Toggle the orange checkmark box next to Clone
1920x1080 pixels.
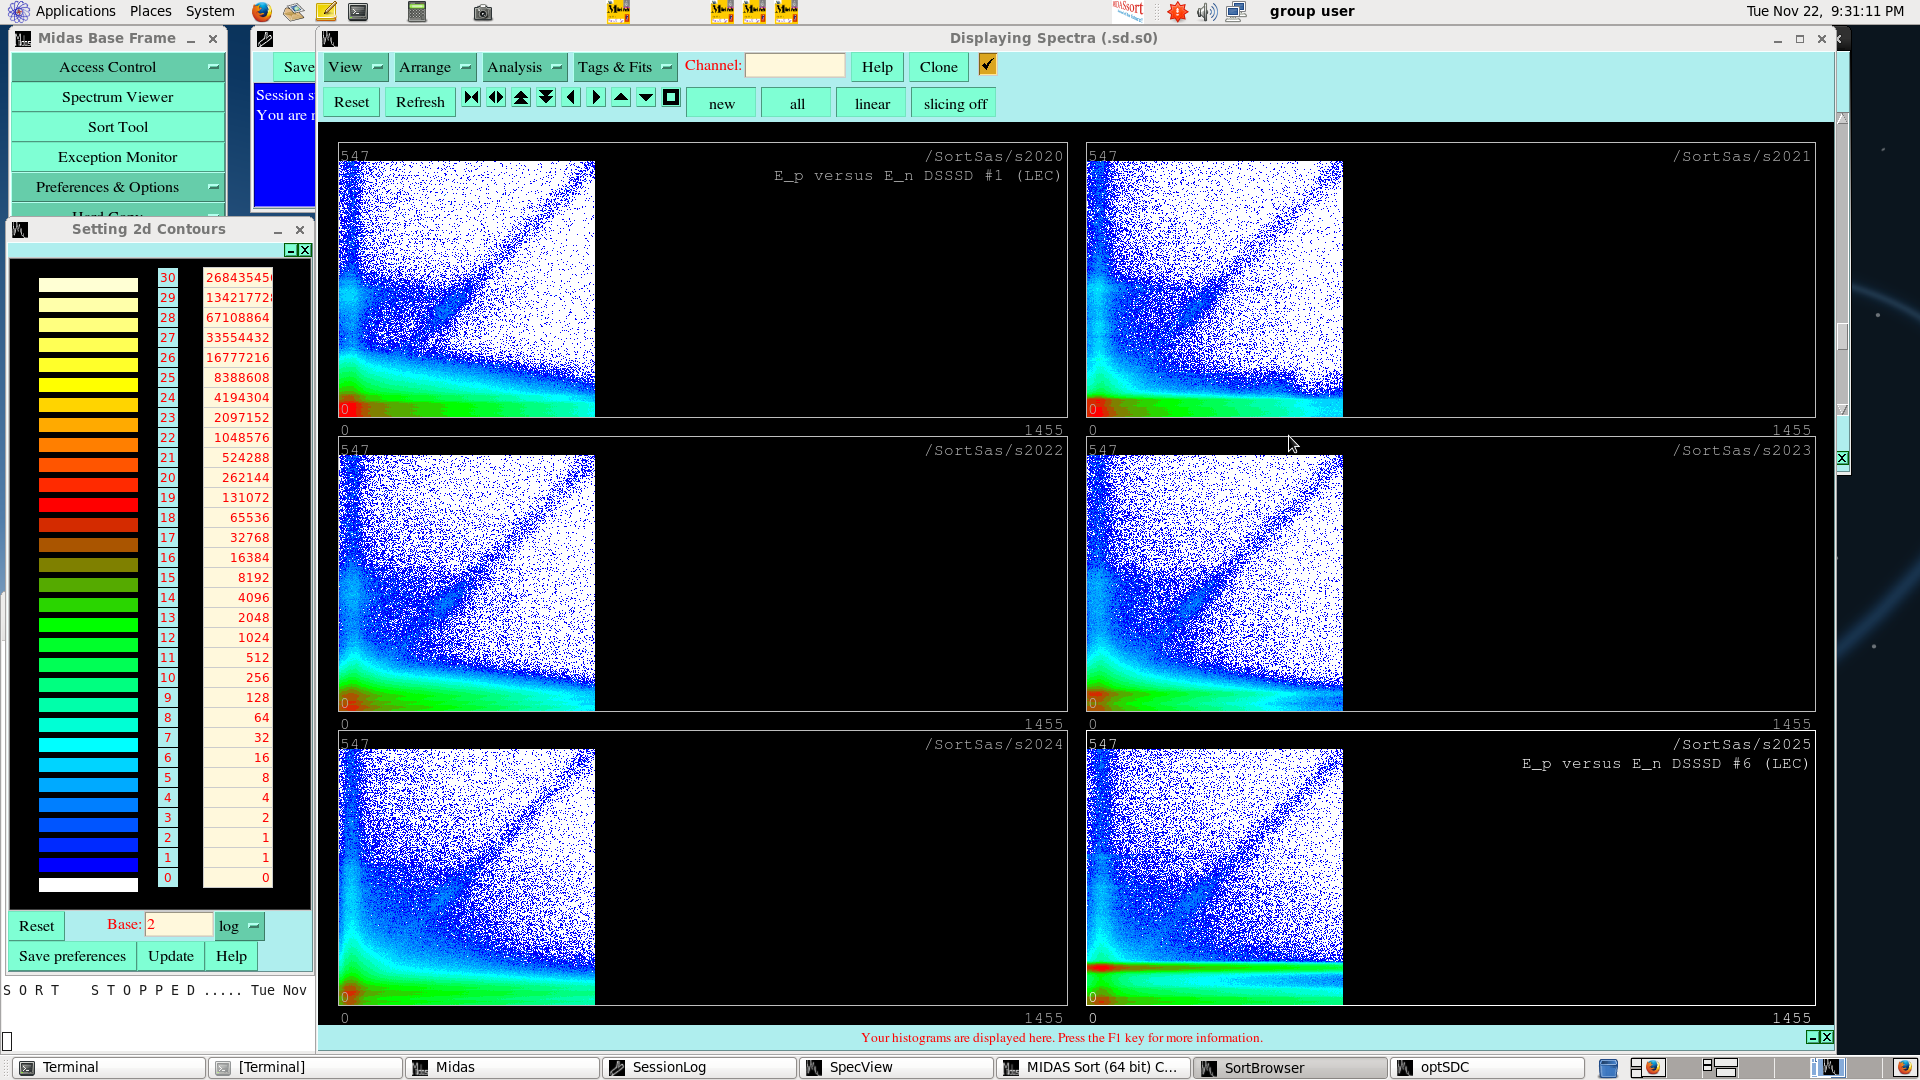pyautogui.click(x=987, y=65)
